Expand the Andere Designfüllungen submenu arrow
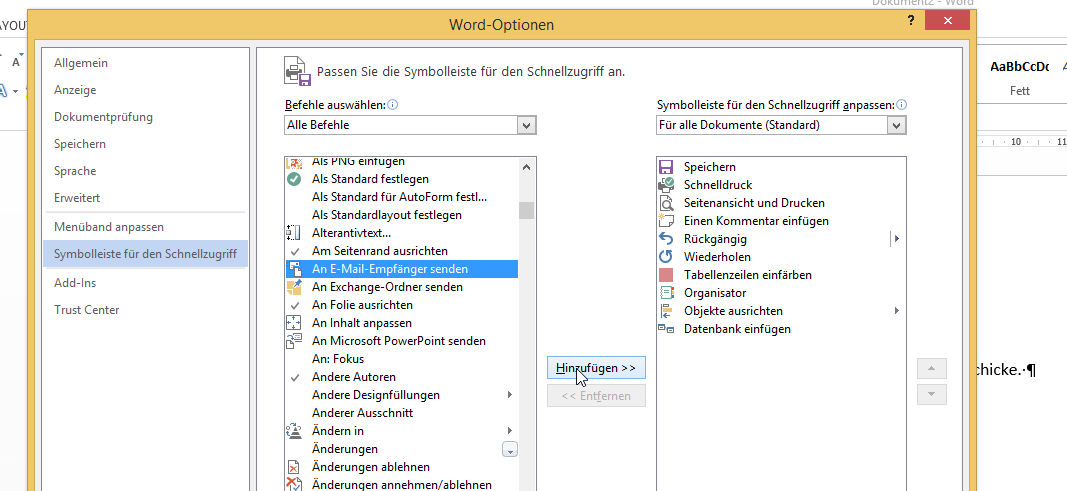The width and height of the screenshot is (1067, 491). click(x=510, y=394)
